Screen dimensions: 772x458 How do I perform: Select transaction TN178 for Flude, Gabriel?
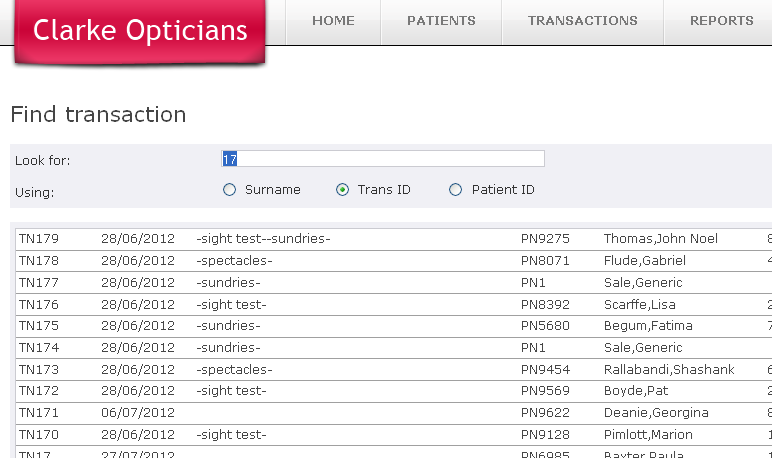click(x=39, y=261)
